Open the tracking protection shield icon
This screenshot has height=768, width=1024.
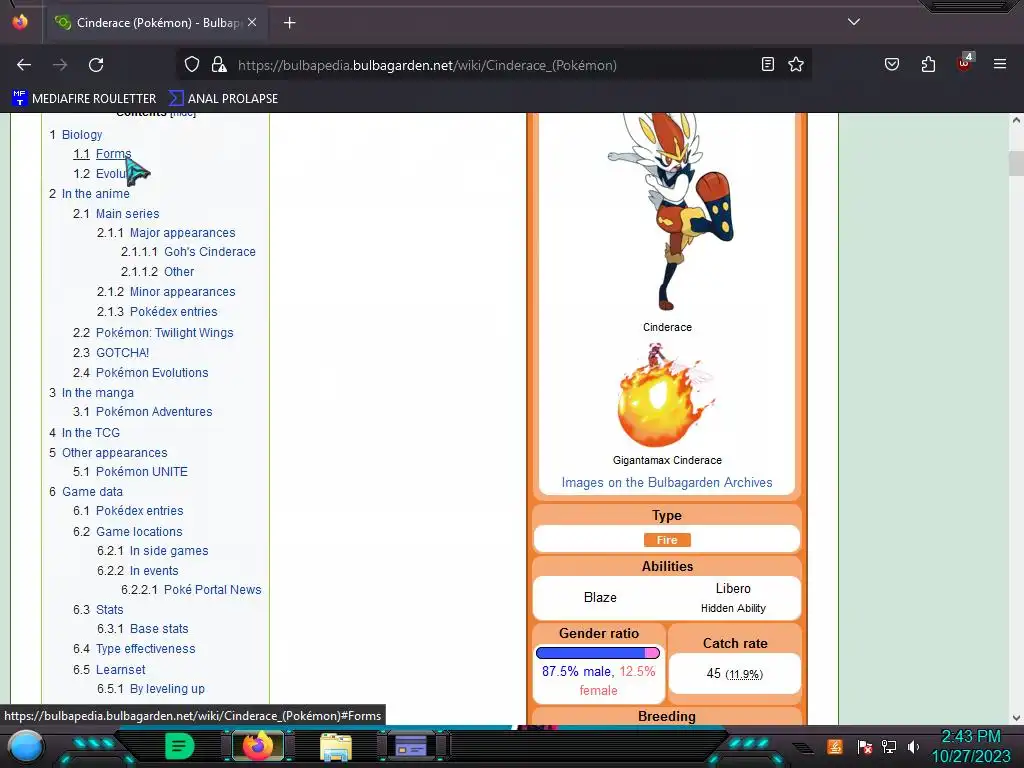191,65
